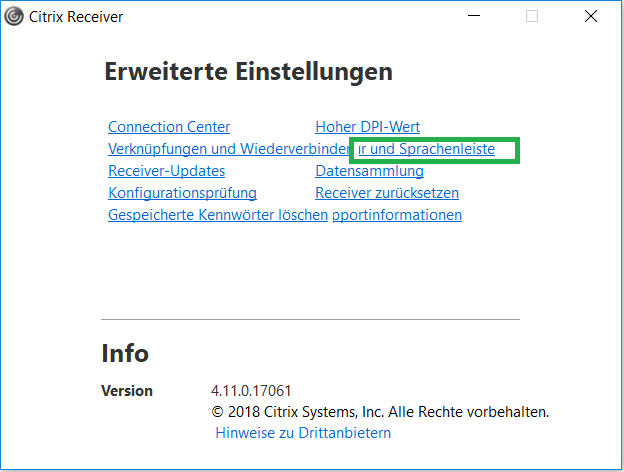Click the Info heading
The image size is (624, 472).
(125, 353)
